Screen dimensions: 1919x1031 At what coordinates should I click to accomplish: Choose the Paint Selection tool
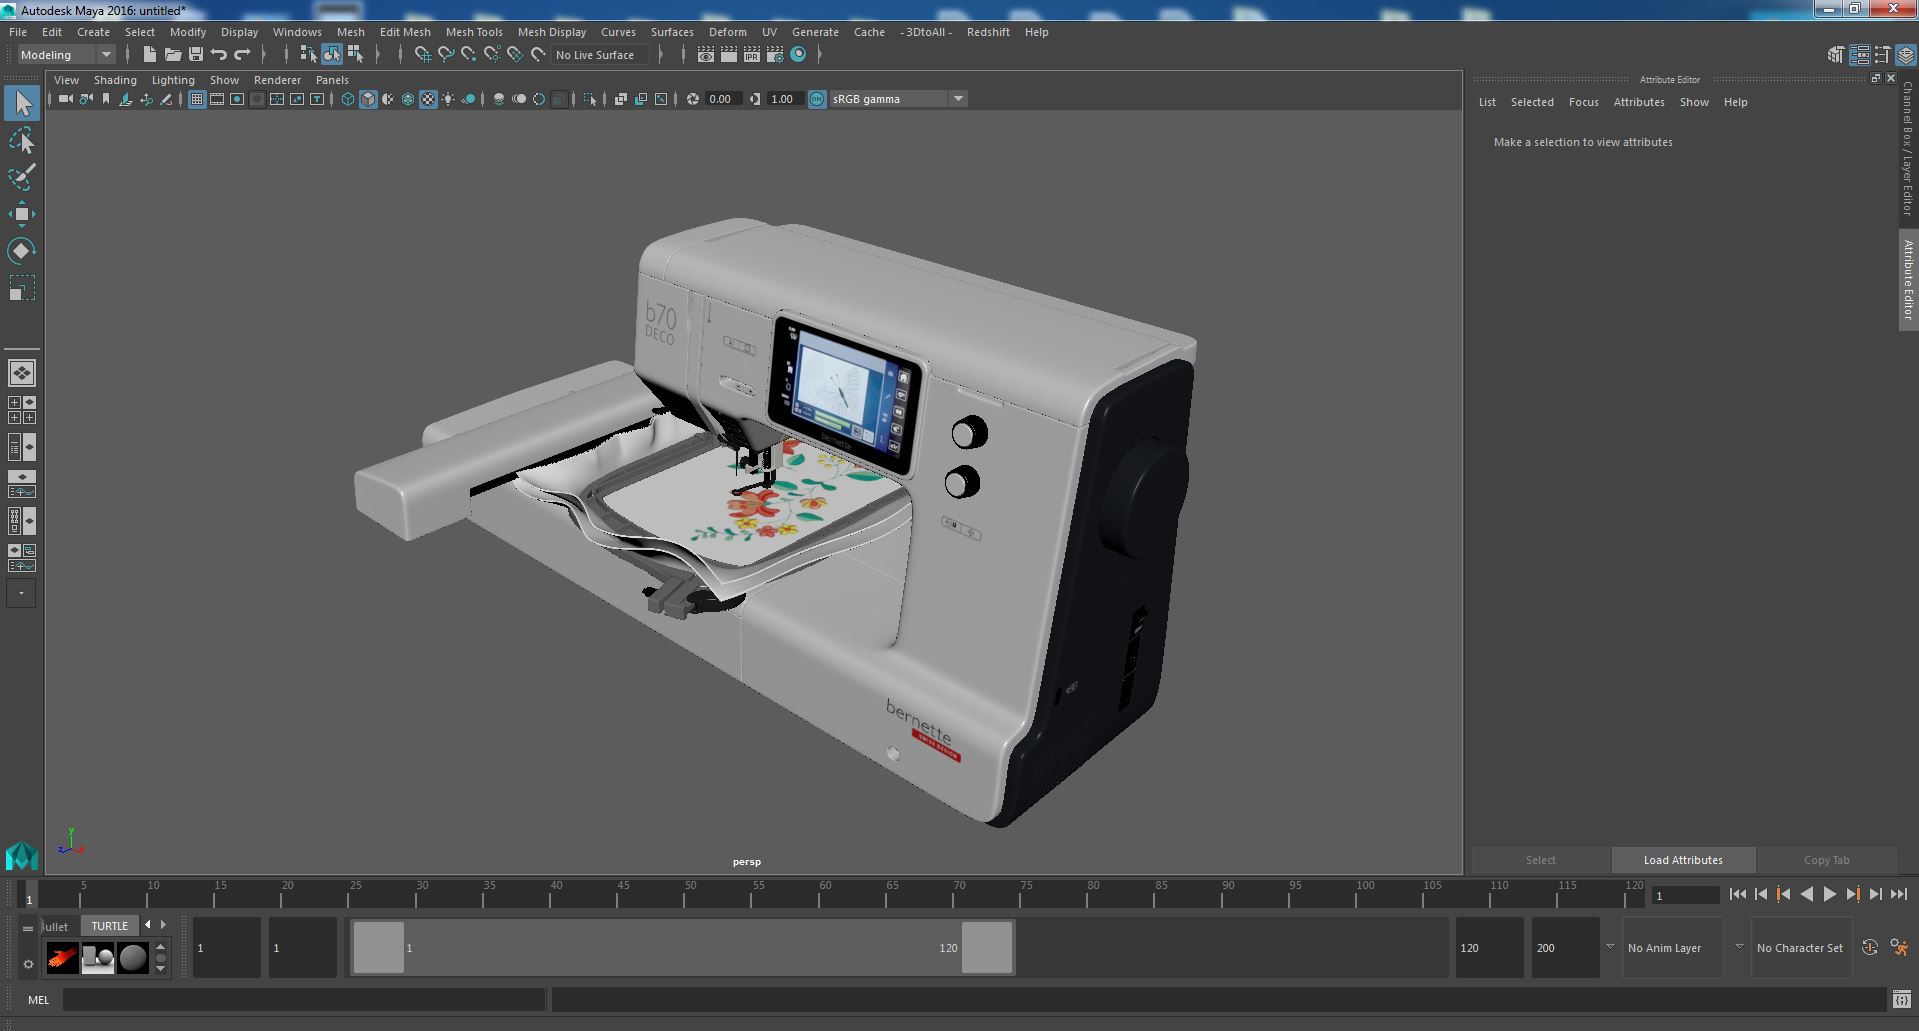(22, 177)
